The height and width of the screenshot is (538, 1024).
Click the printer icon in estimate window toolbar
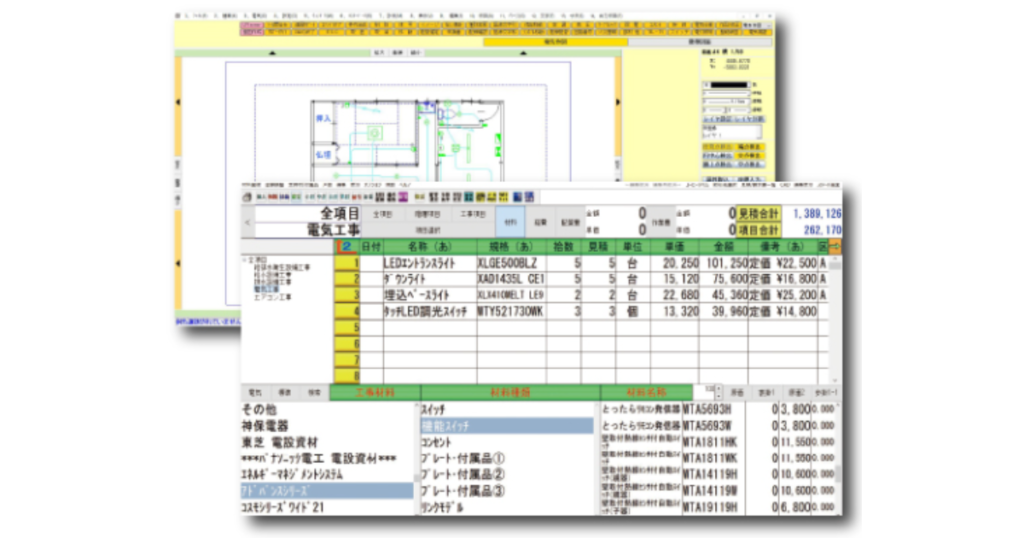247,197
